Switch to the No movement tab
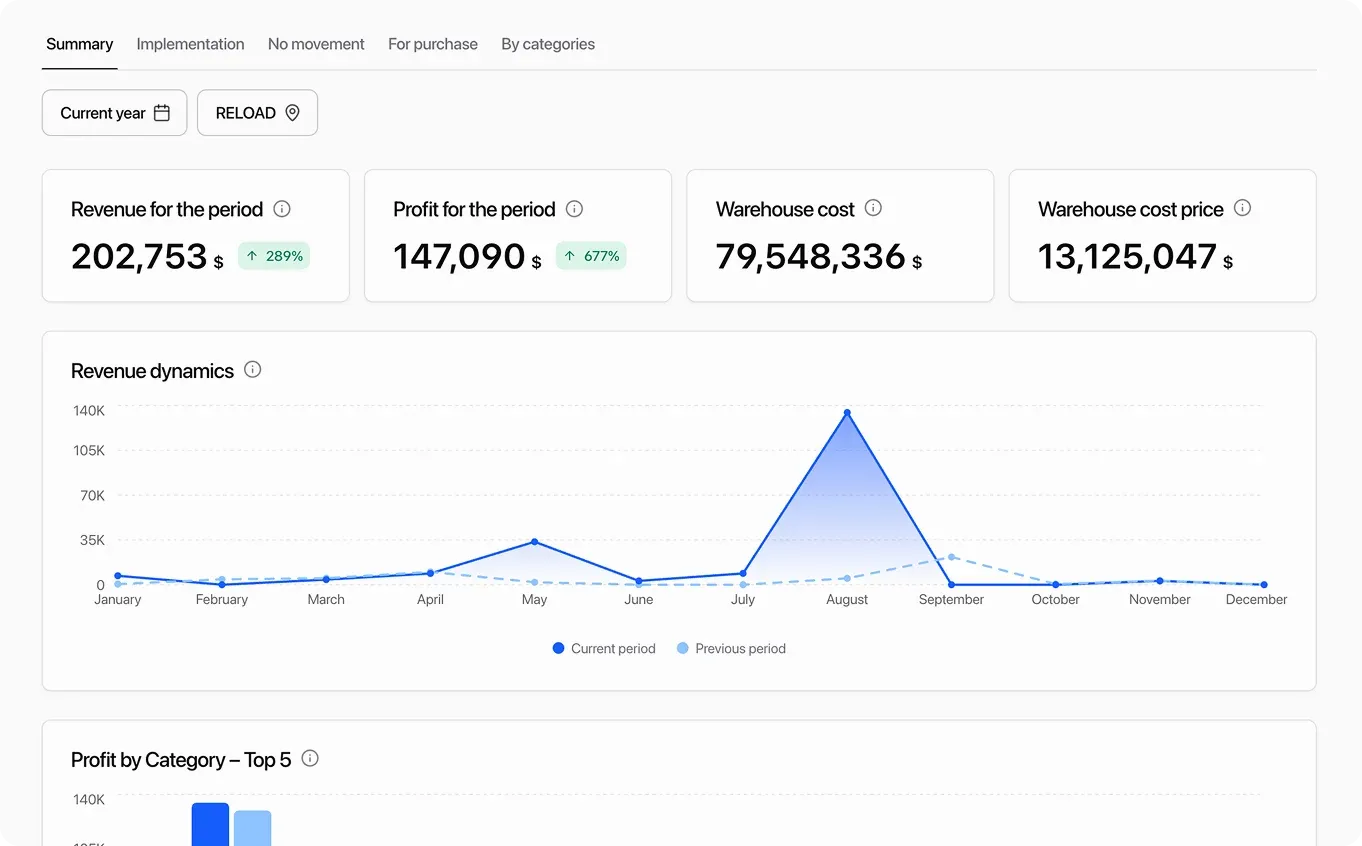The height and width of the screenshot is (846, 1362). (x=316, y=44)
